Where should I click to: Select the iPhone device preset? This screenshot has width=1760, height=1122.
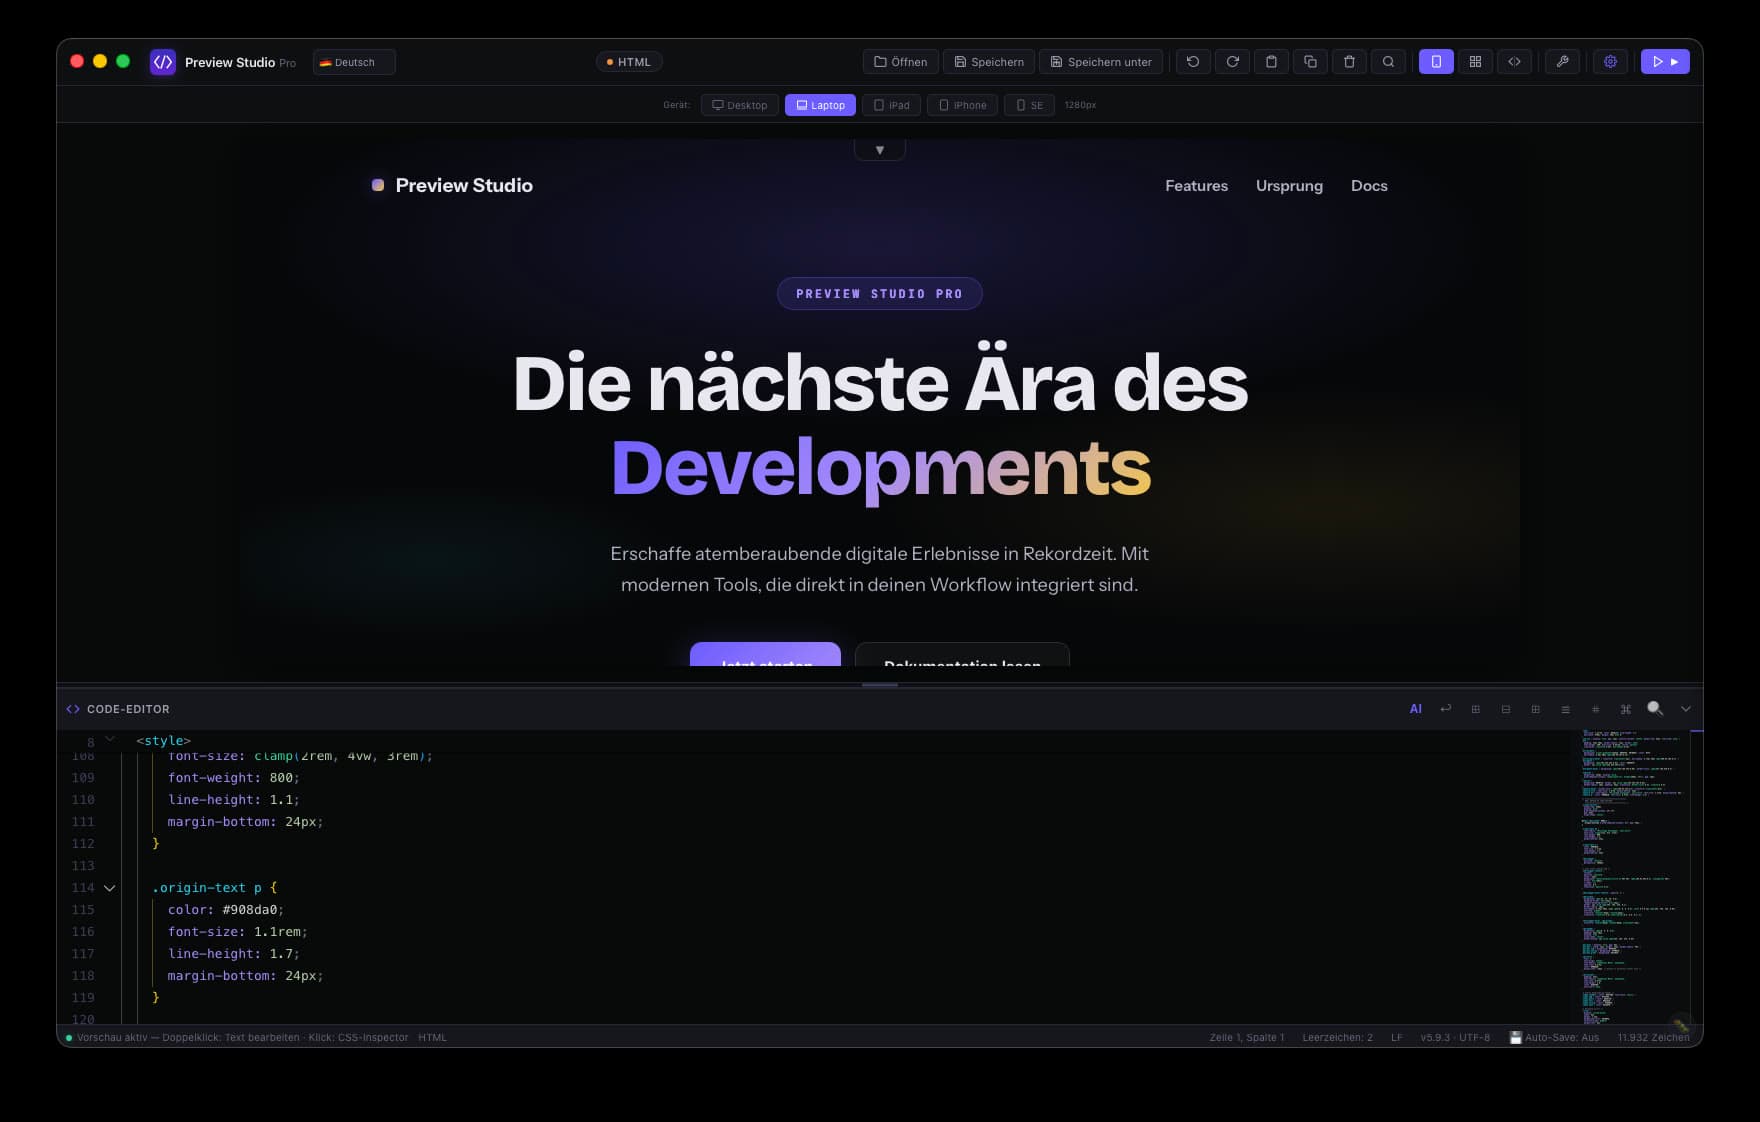tap(962, 105)
